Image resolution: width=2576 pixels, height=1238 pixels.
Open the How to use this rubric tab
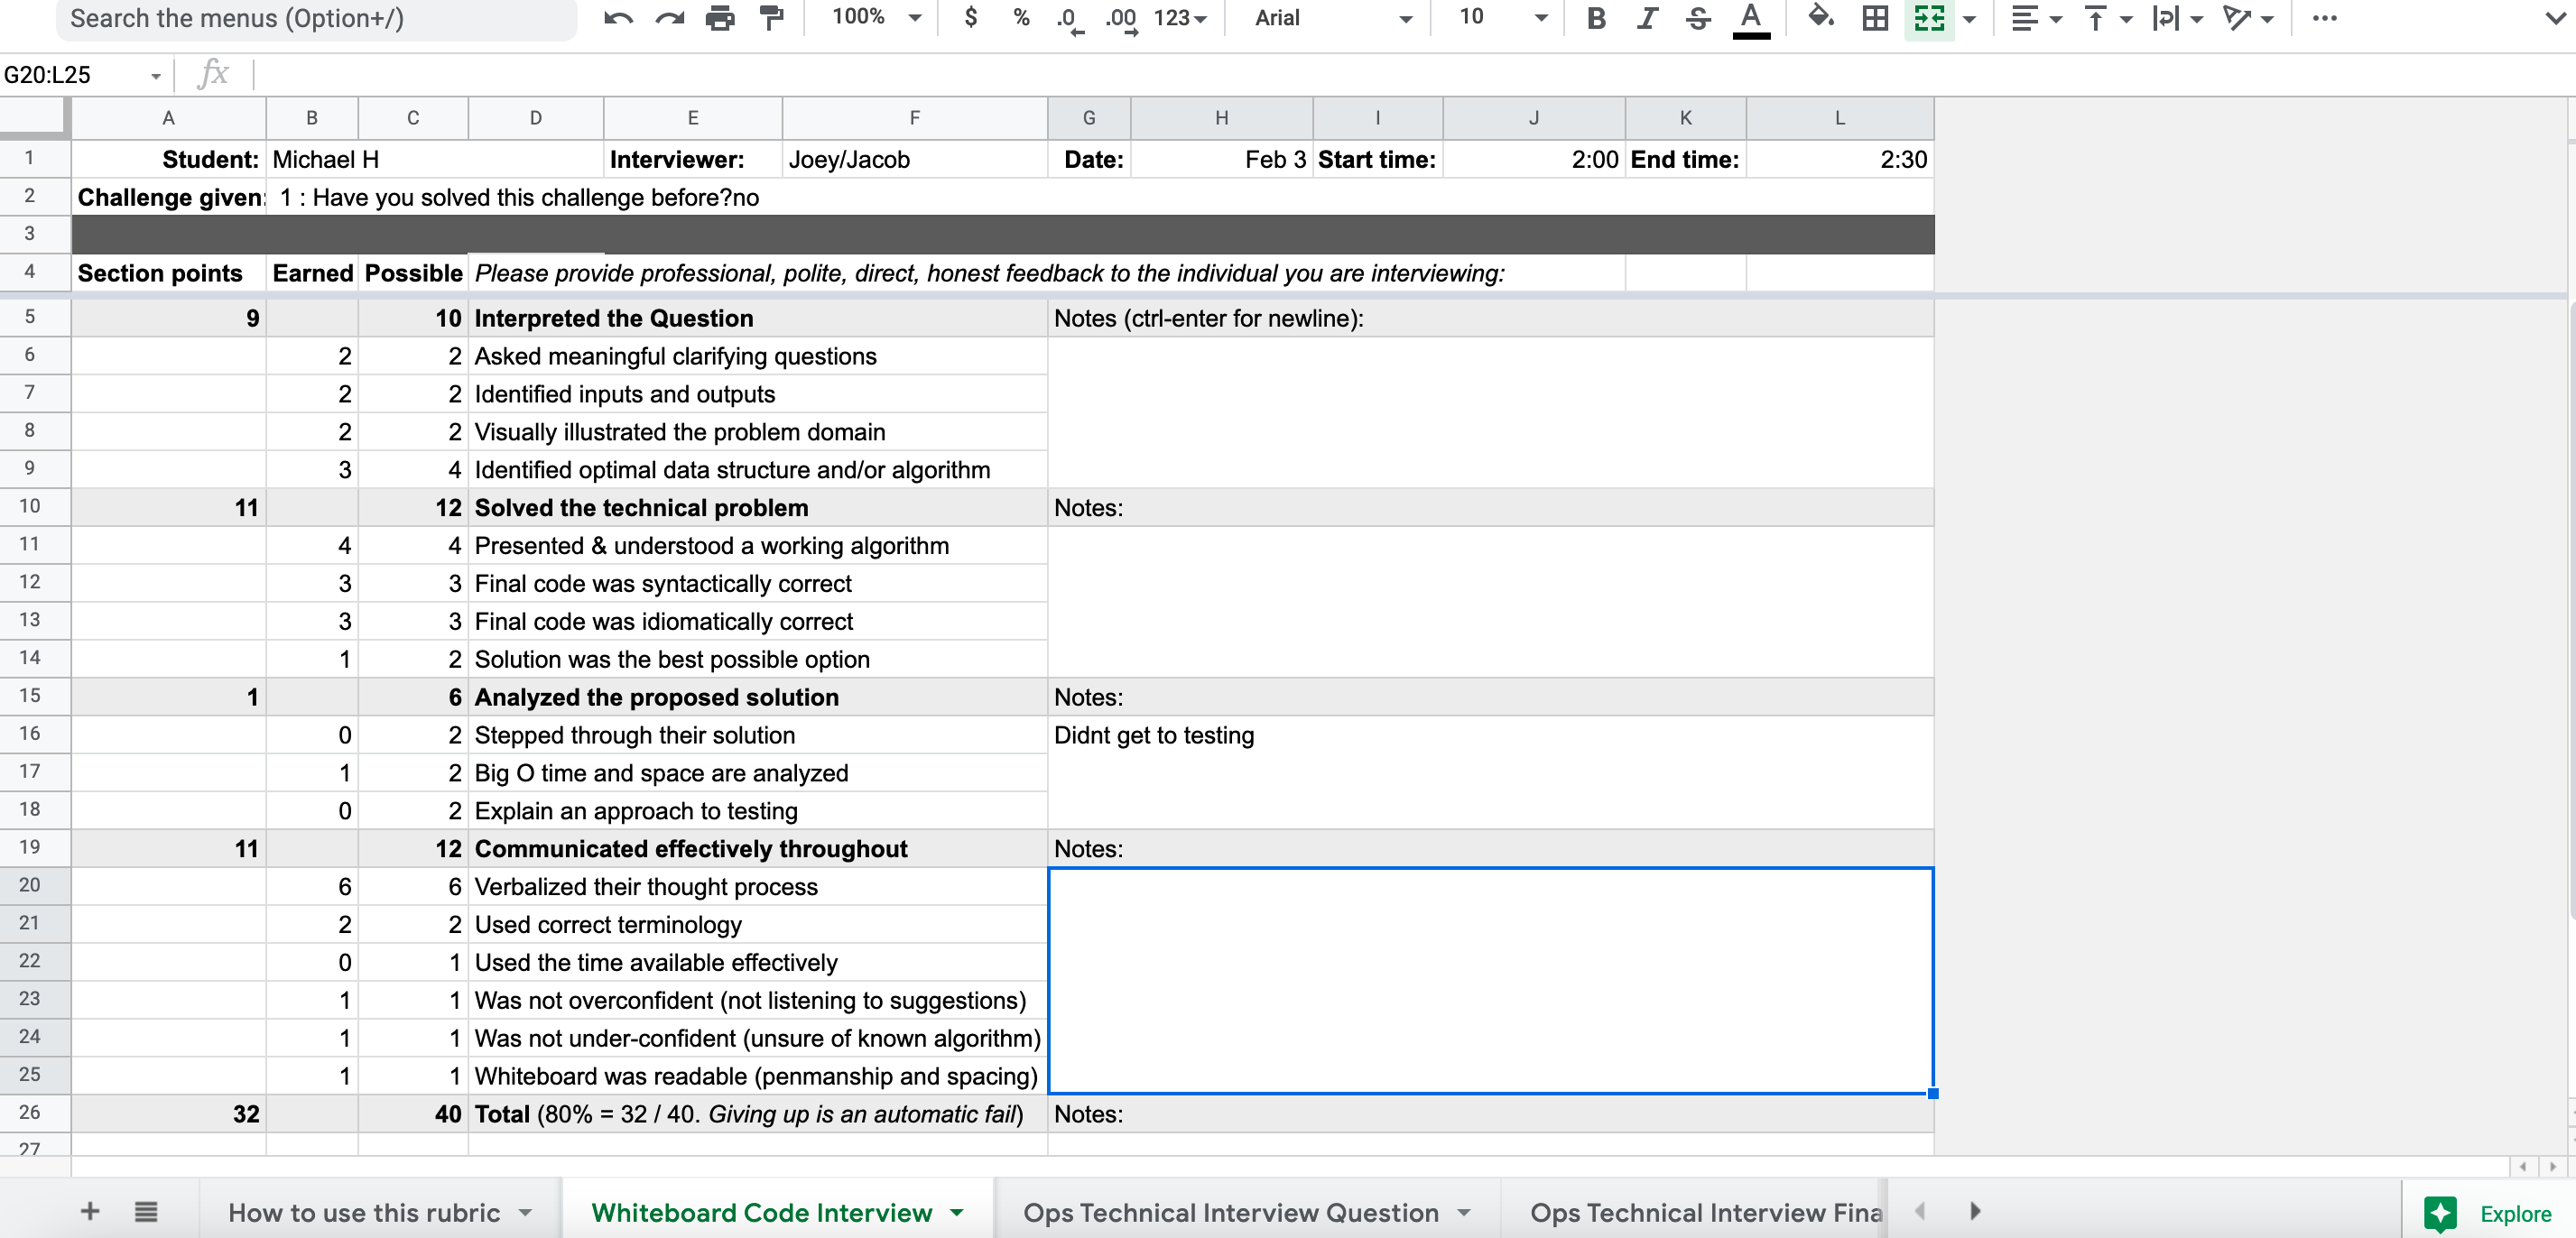(x=365, y=1212)
